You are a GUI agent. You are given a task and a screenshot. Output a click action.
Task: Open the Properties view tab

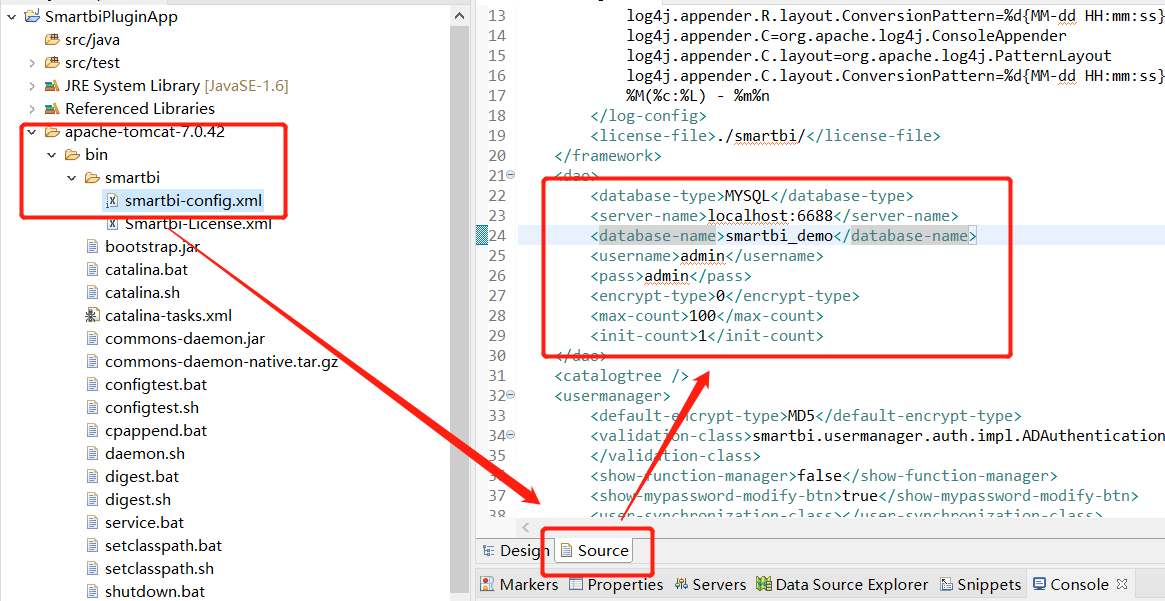pyautogui.click(x=616, y=585)
